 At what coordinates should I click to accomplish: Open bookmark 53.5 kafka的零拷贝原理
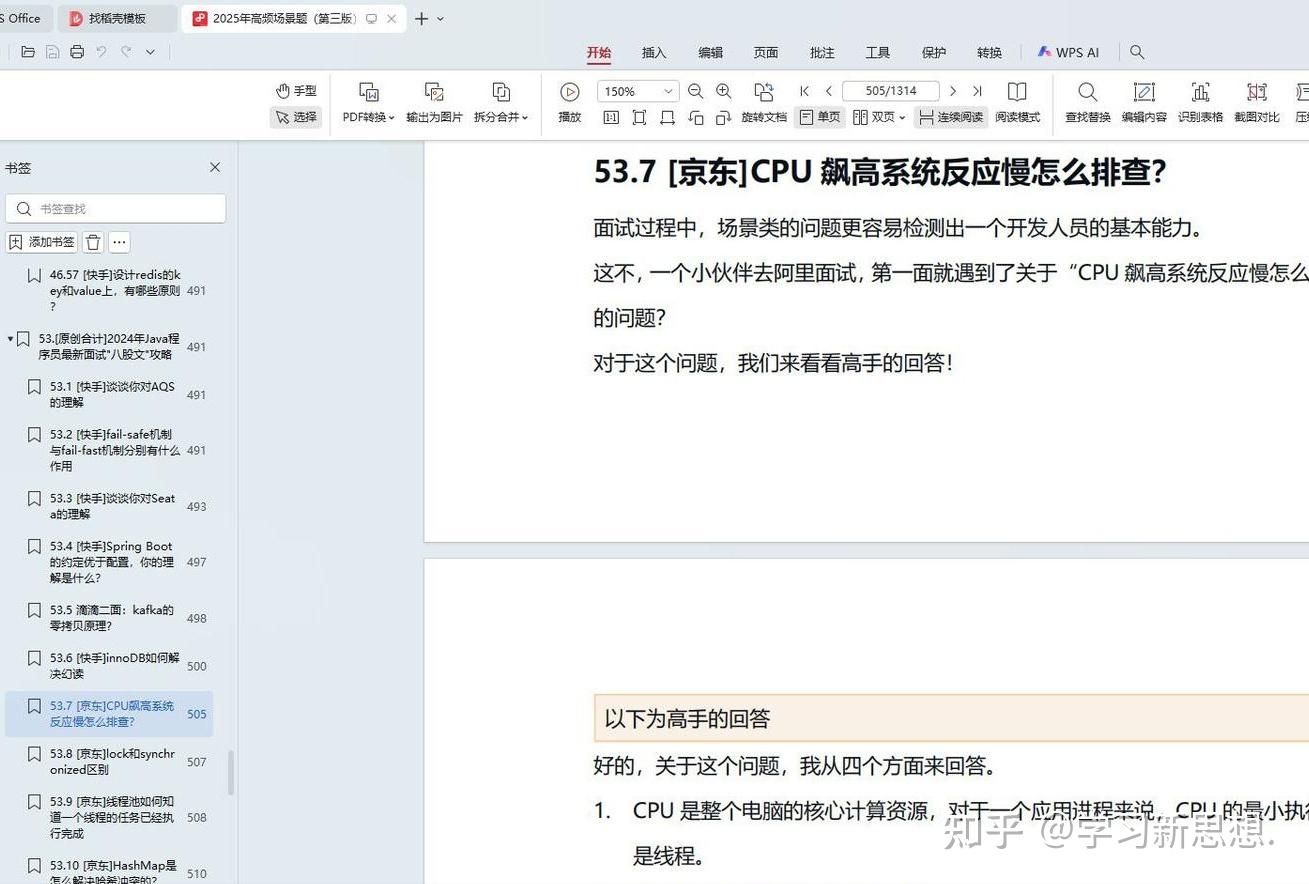coord(112,618)
